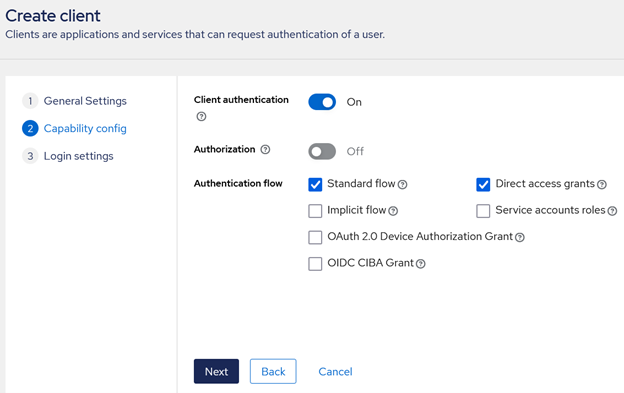The image size is (624, 393).
Task: Open help icon next to Authorization
Action: [x=265, y=150]
